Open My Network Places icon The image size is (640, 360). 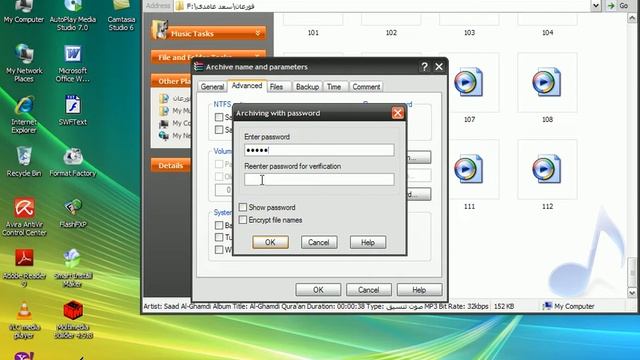(x=24, y=62)
